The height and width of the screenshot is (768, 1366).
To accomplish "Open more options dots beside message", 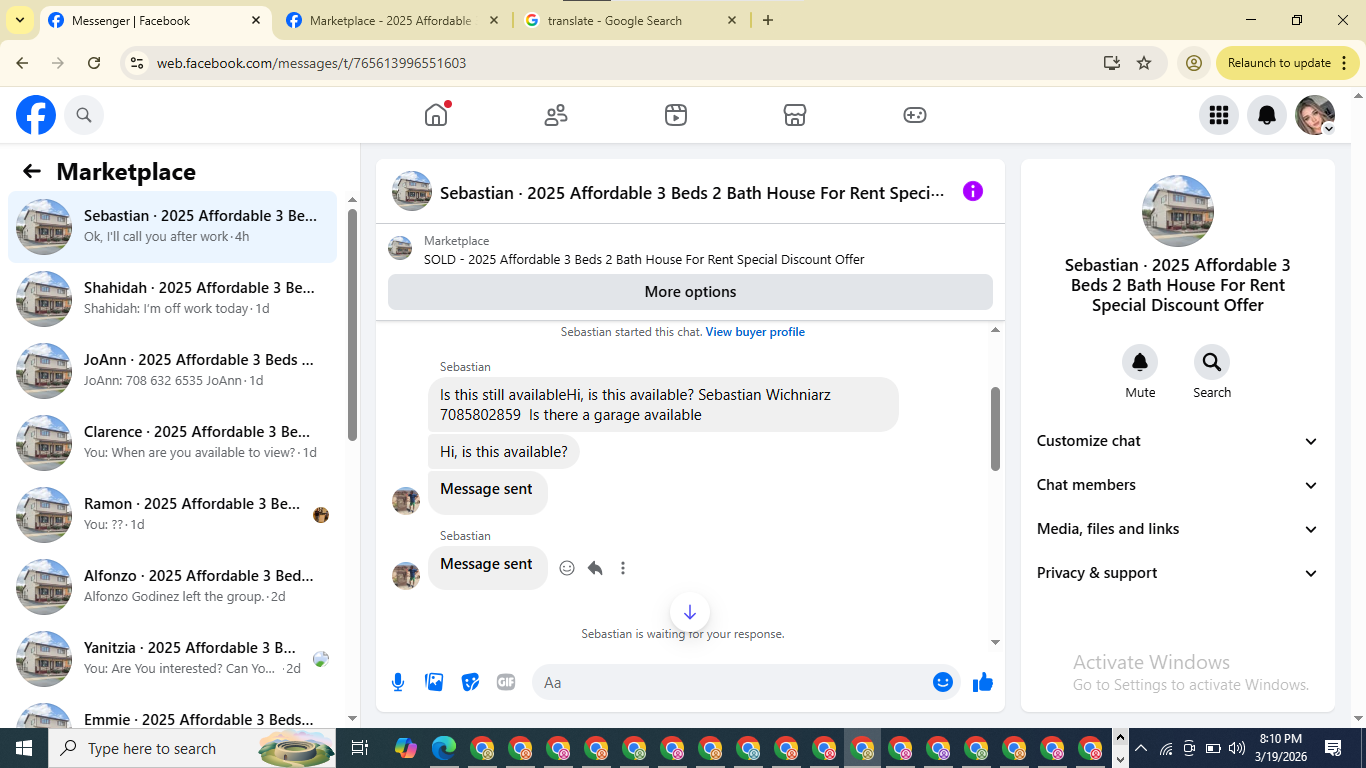I will [x=623, y=568].
